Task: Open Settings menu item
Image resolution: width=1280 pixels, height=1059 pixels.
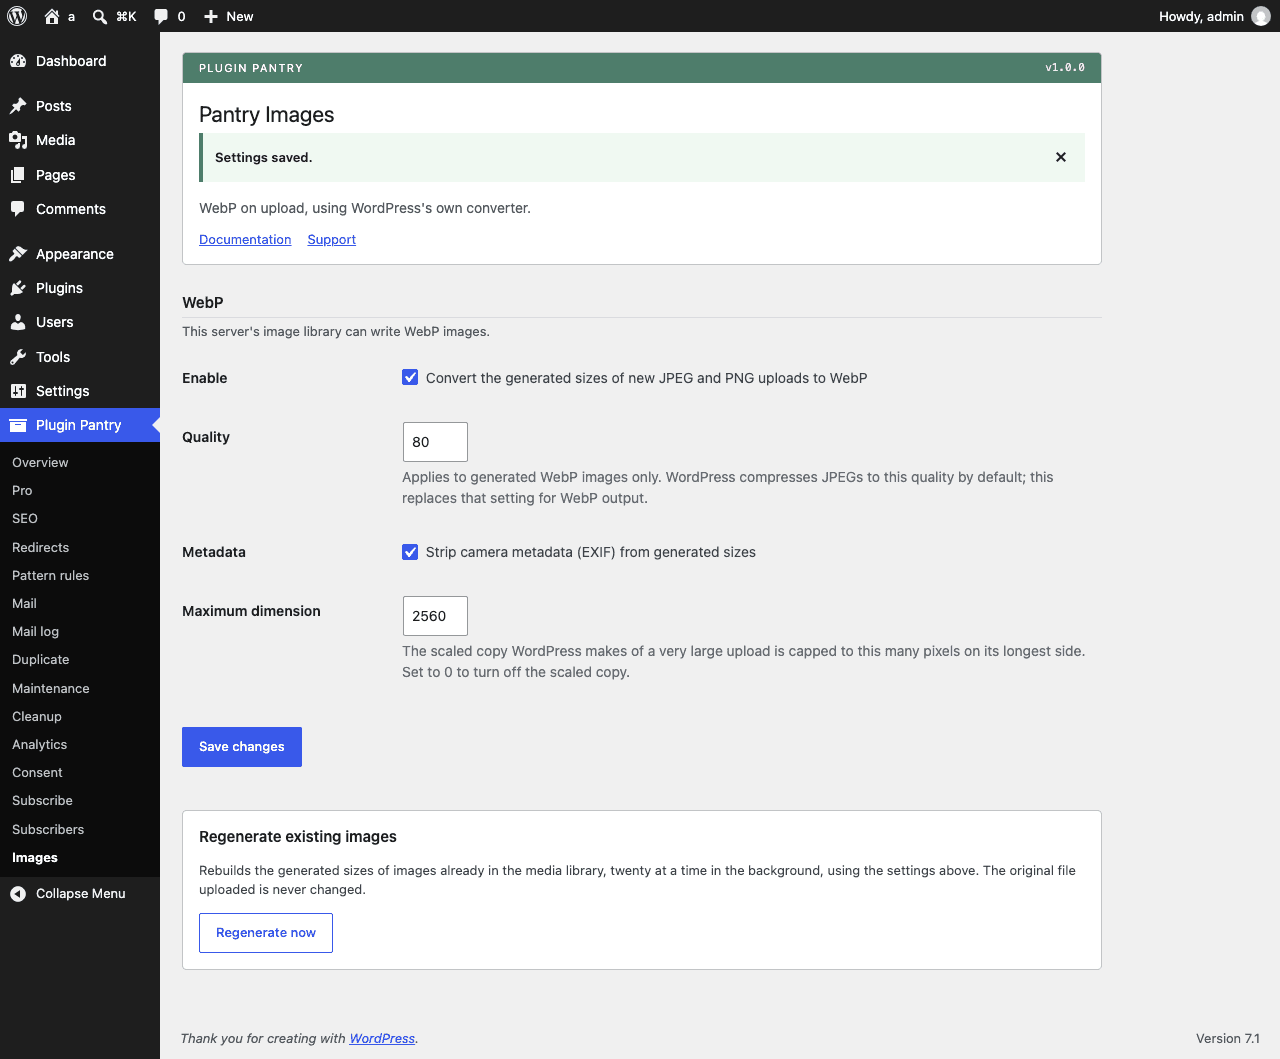Action: (80, 391)
